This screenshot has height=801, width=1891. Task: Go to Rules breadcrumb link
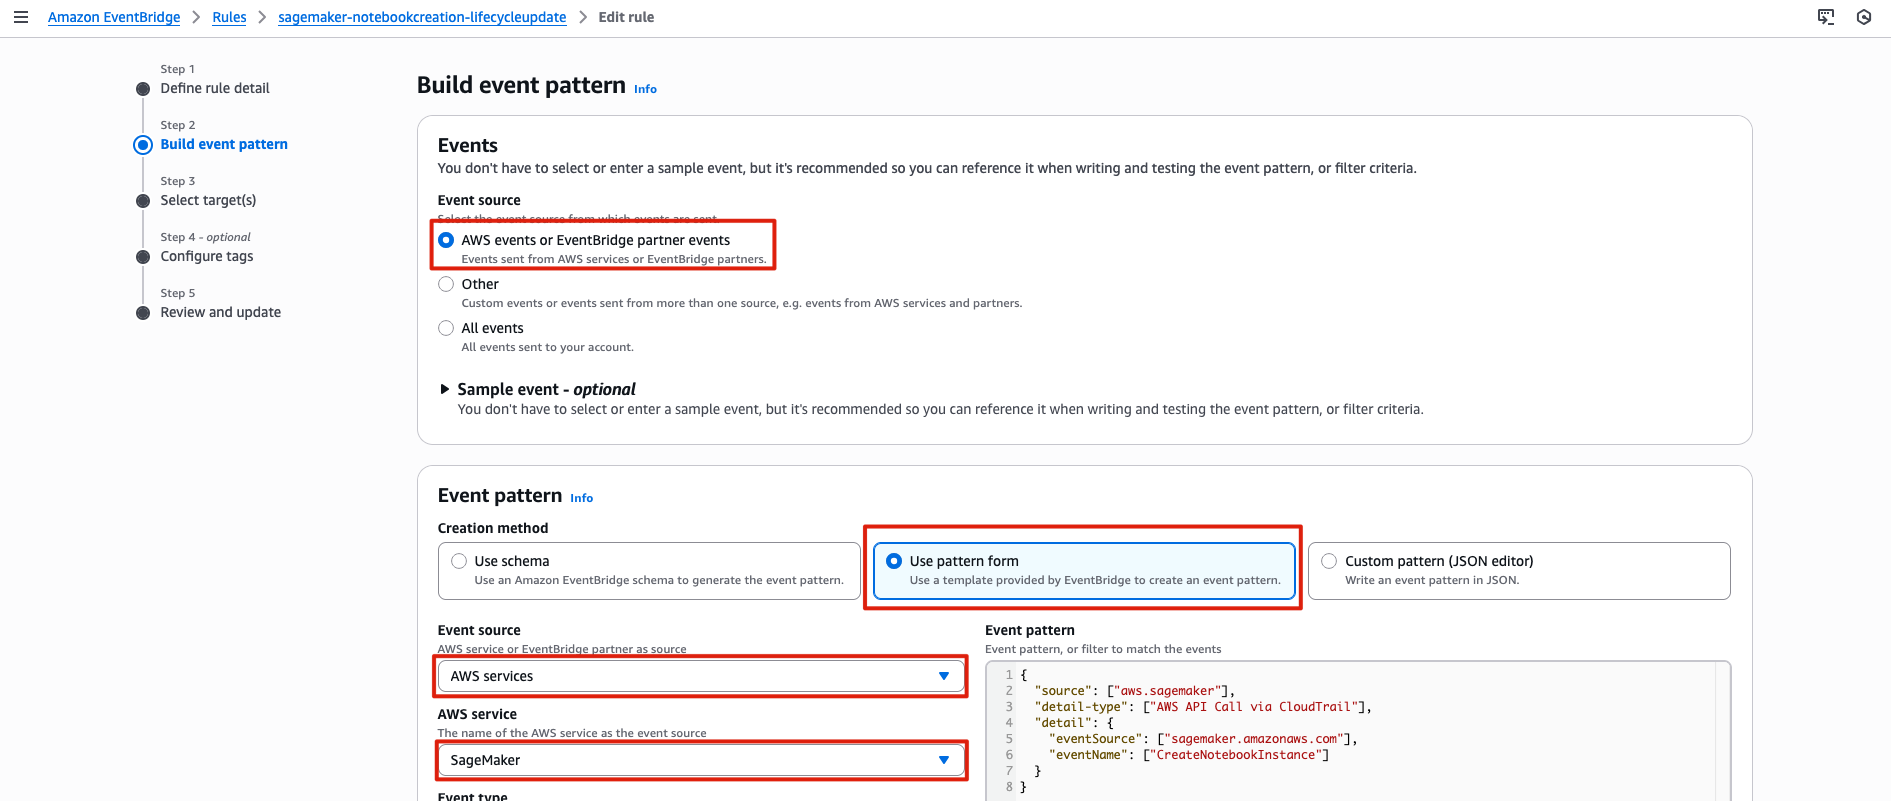point(229,17)
